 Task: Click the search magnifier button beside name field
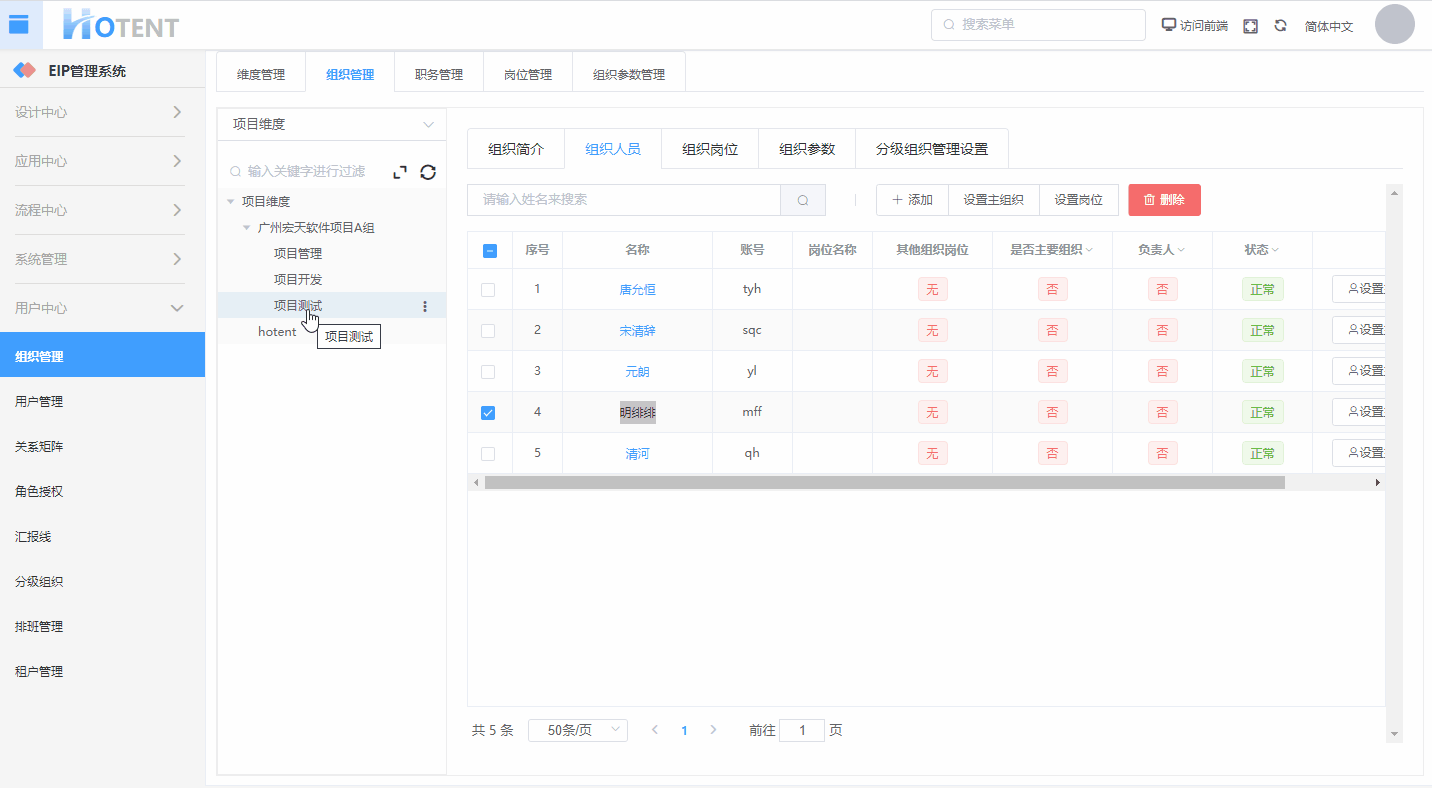click(x=802, y=200)
